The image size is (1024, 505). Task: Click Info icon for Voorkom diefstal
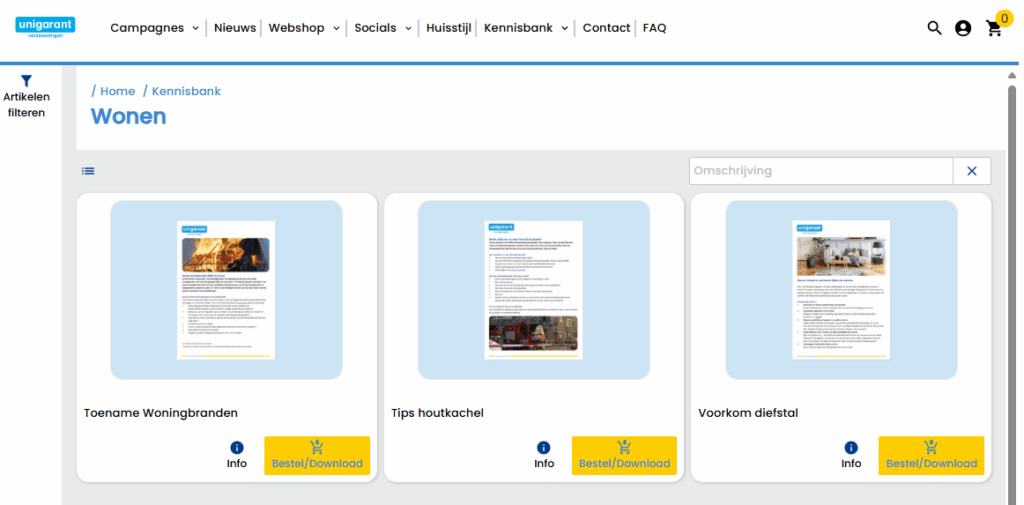(x=851, y=448)
